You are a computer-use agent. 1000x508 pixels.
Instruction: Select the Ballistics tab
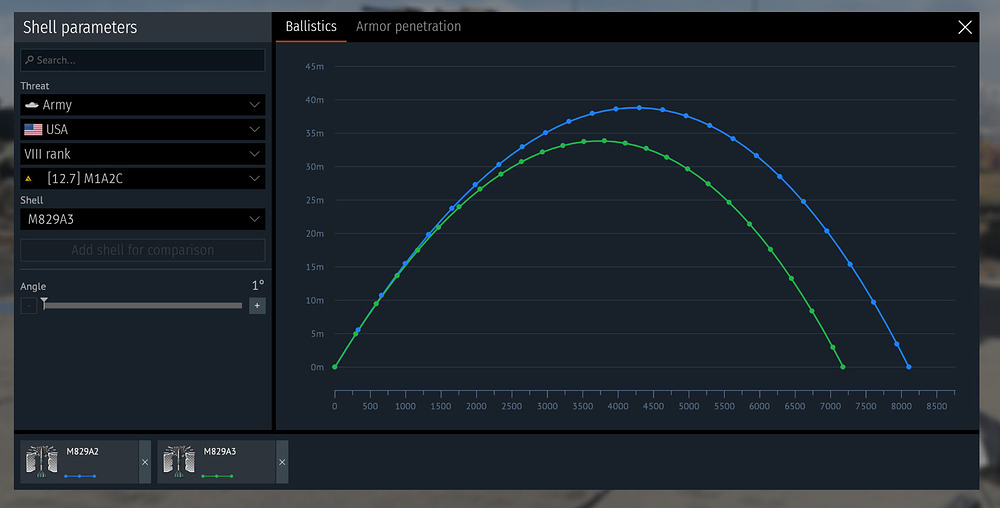coord(311,27)
